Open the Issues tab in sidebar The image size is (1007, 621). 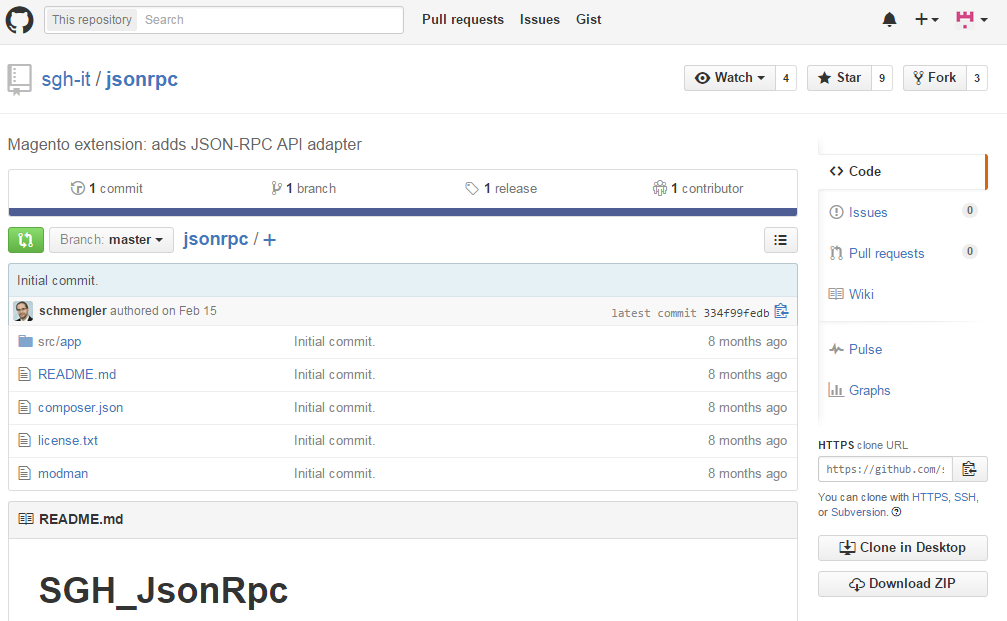click(867, 212)
